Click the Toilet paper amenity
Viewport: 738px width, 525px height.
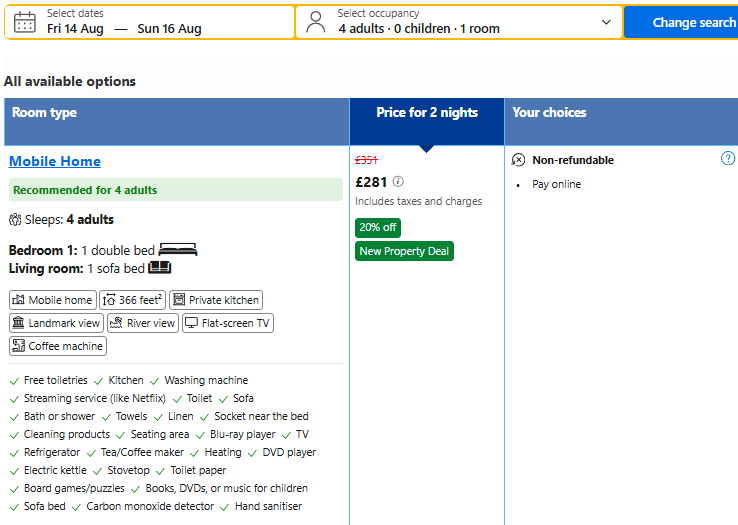pos(198,470)
